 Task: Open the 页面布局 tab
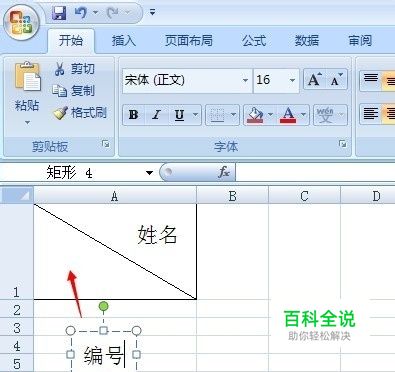point(189,41)
